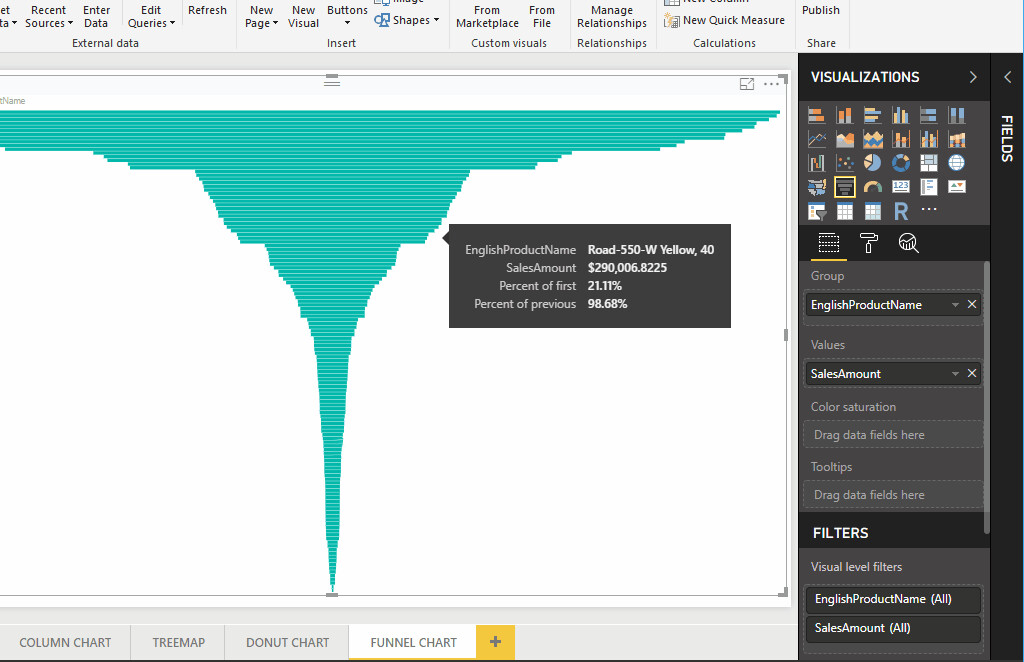Click the card (123) visualization icon

(901, 187)
